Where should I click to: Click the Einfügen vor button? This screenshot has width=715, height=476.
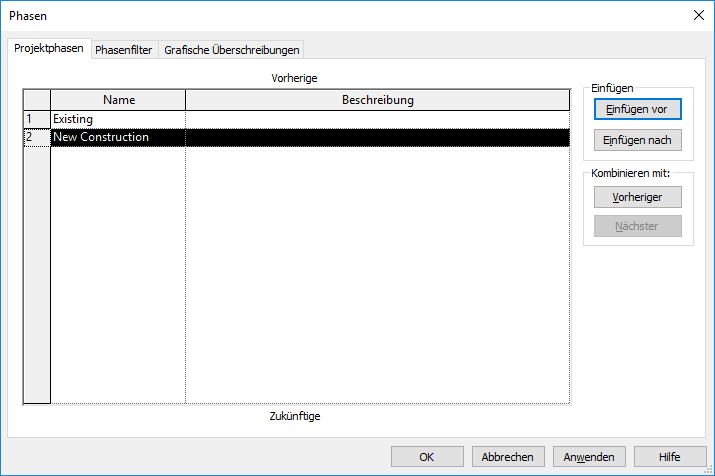click(637, 109)
